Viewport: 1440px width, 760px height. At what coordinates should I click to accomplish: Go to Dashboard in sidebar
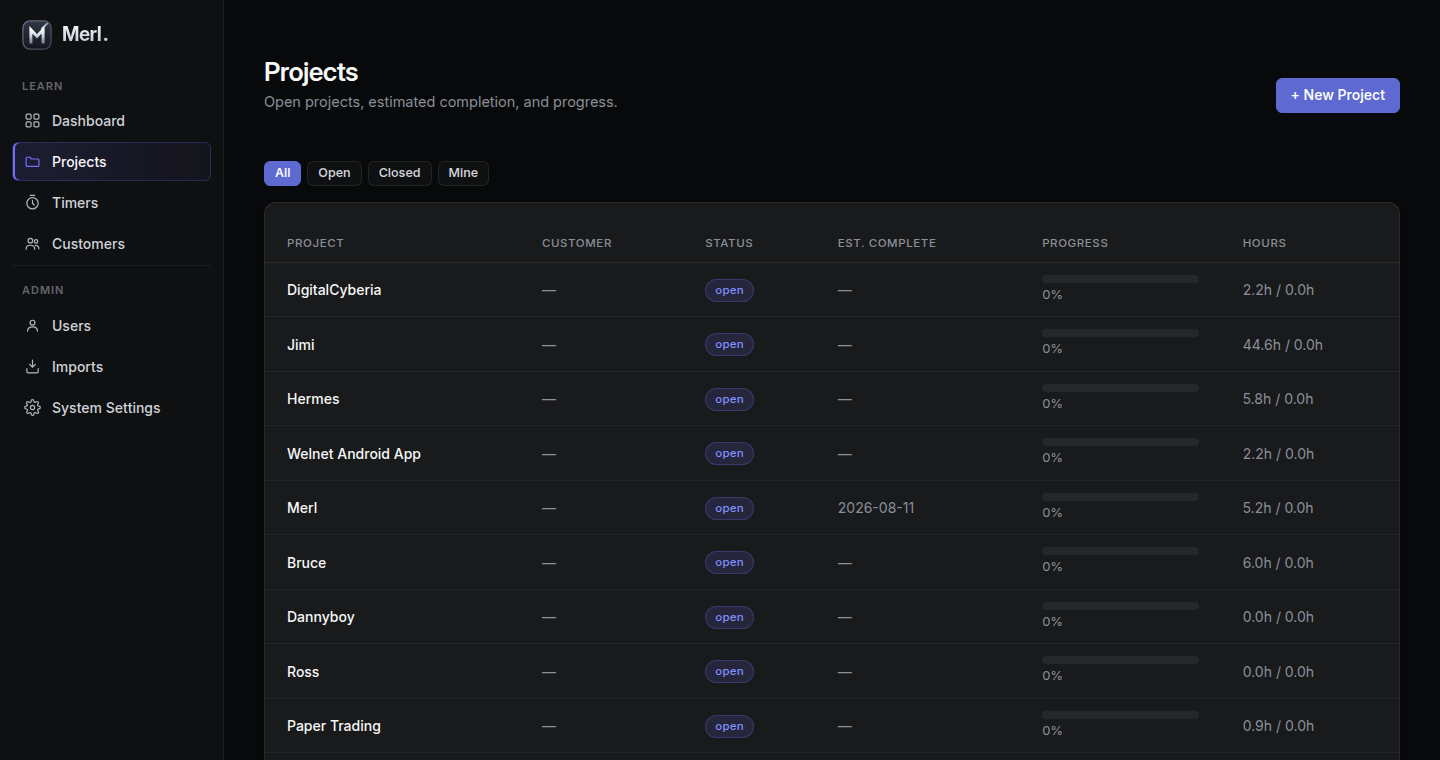(x=112, y=121)
